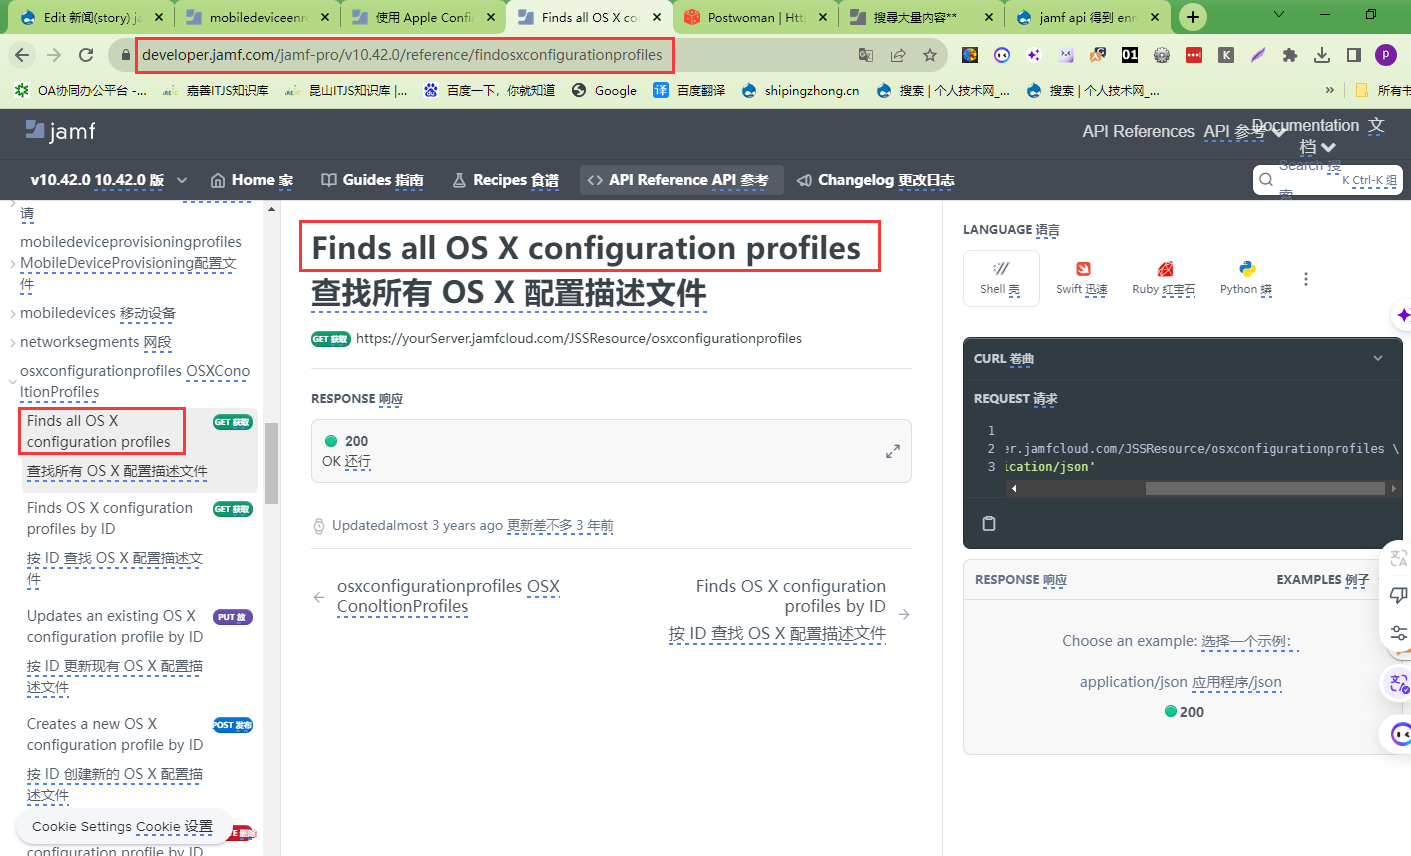Open browser downloads icon
Image resolution: width=1411 pixels, height=856 pixels.
coord(1322,55)
